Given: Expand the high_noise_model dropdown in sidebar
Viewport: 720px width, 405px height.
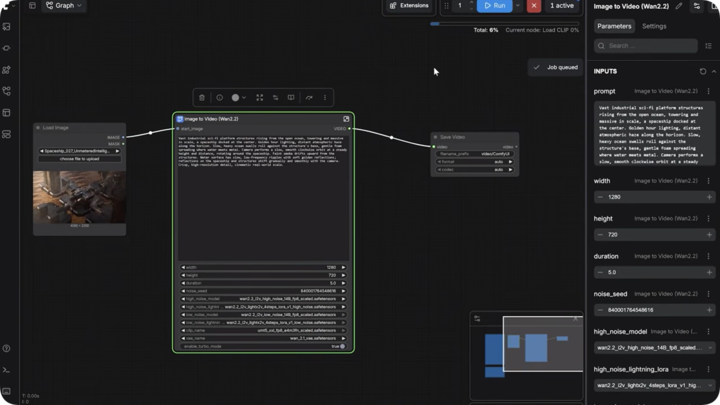Looking at the screenshot, I should (654, 348).
